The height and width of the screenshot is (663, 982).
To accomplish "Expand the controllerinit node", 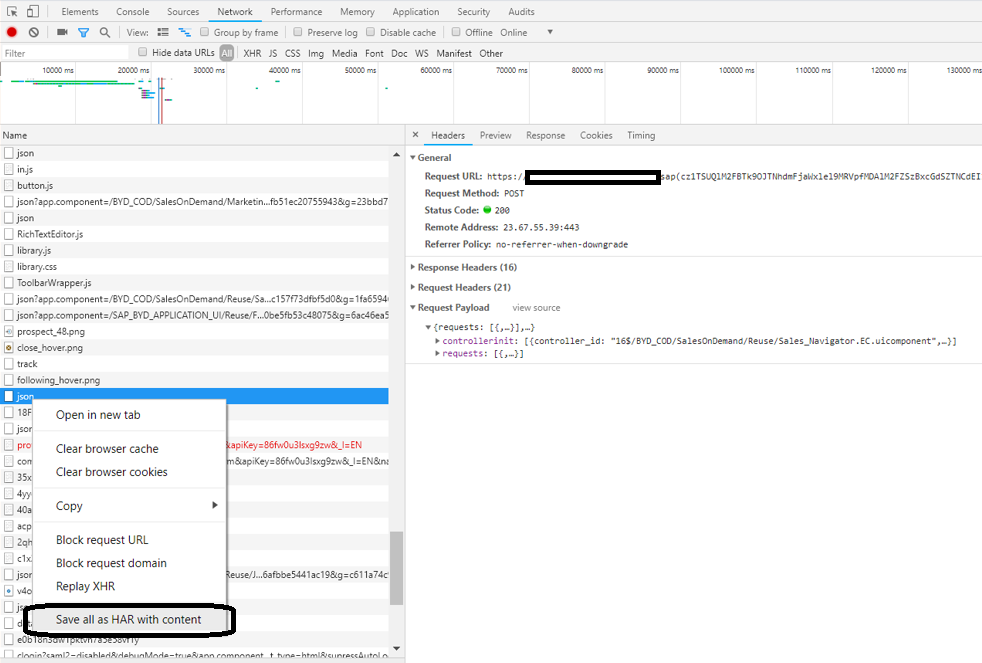I will pos(437,341).
